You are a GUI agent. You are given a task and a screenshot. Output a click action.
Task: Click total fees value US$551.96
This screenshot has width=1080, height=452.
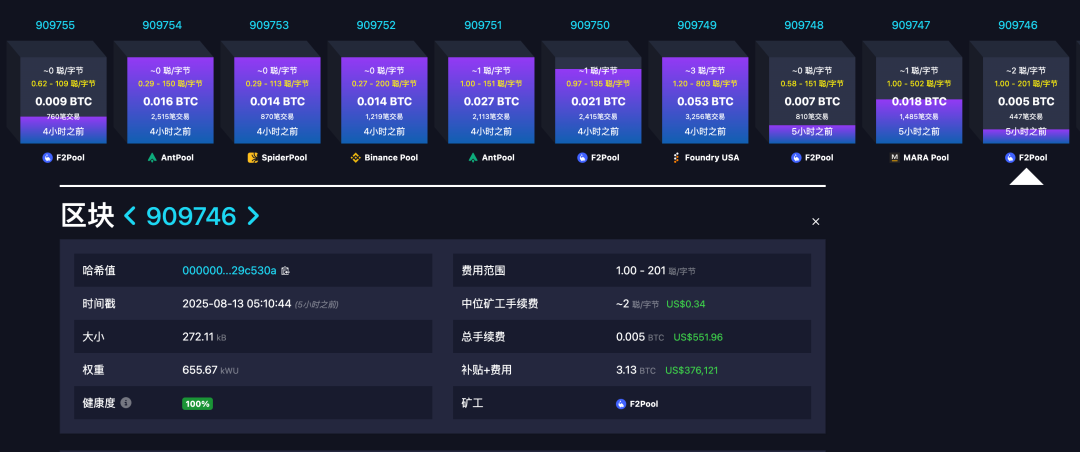[x=698, y=338]
